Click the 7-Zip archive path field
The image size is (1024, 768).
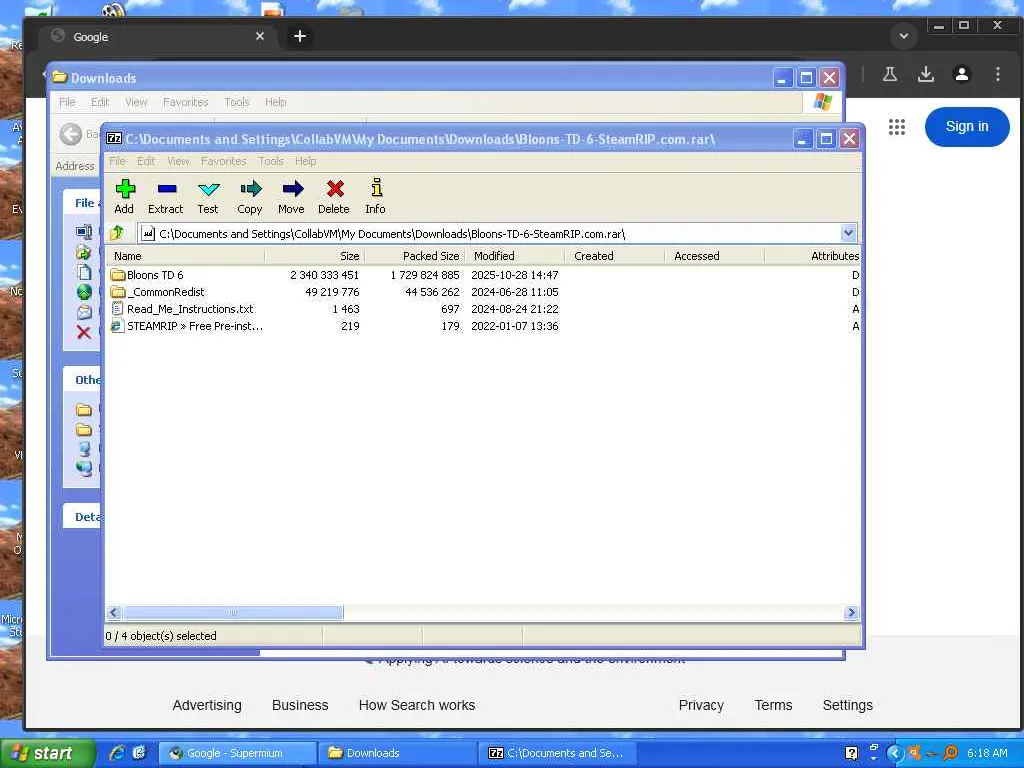coord(489,233)
